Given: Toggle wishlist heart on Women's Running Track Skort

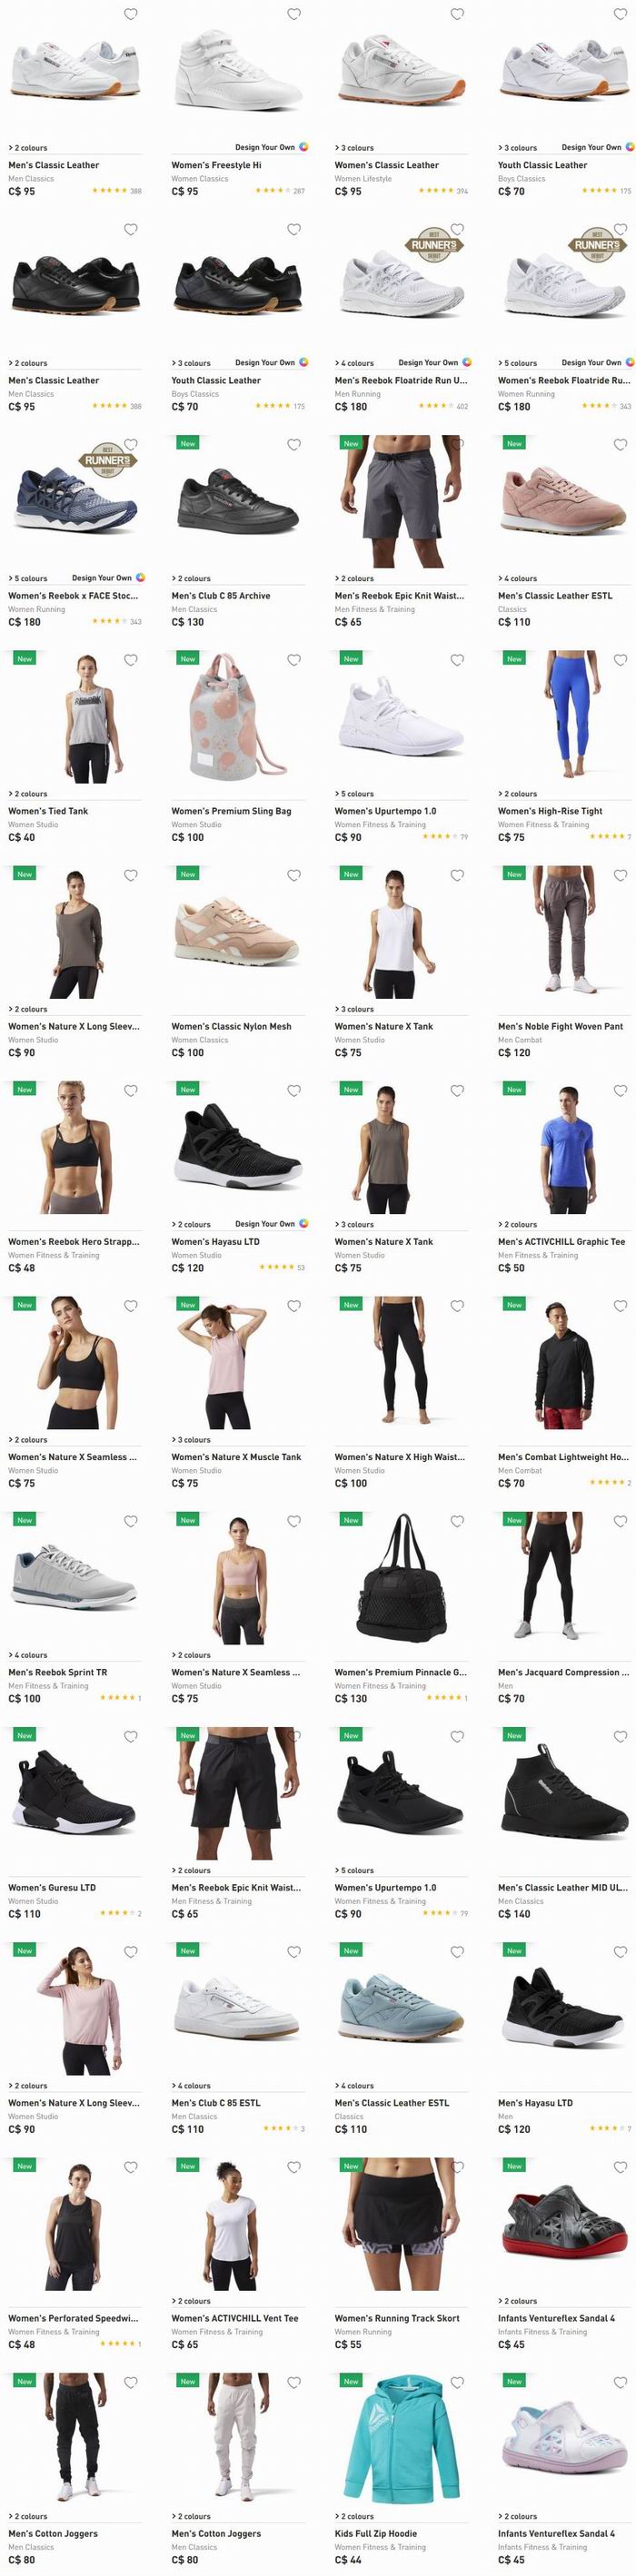Looking at the screenshot, I should pos(457,2167).
